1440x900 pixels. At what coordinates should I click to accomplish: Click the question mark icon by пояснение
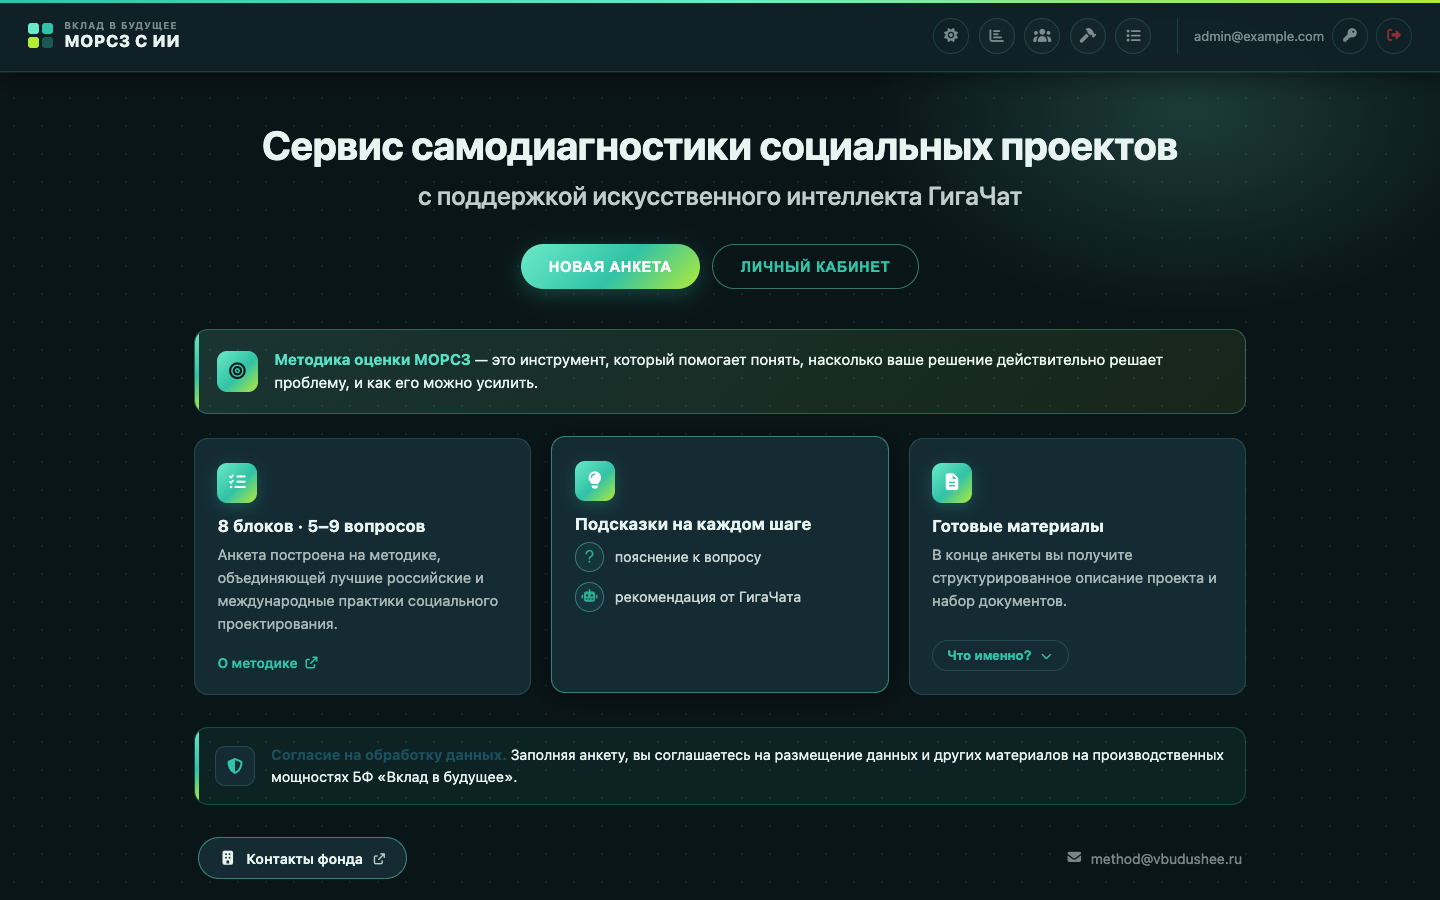pos(589,557)
